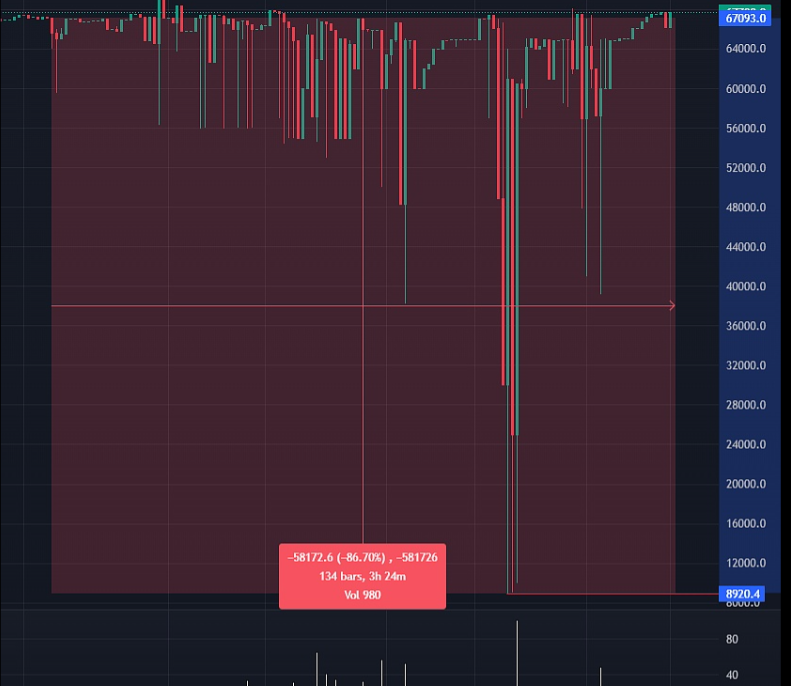The image size is (791, 686).
Task: Click the 40 volume axis label
Action: click(x=732, y=675)
